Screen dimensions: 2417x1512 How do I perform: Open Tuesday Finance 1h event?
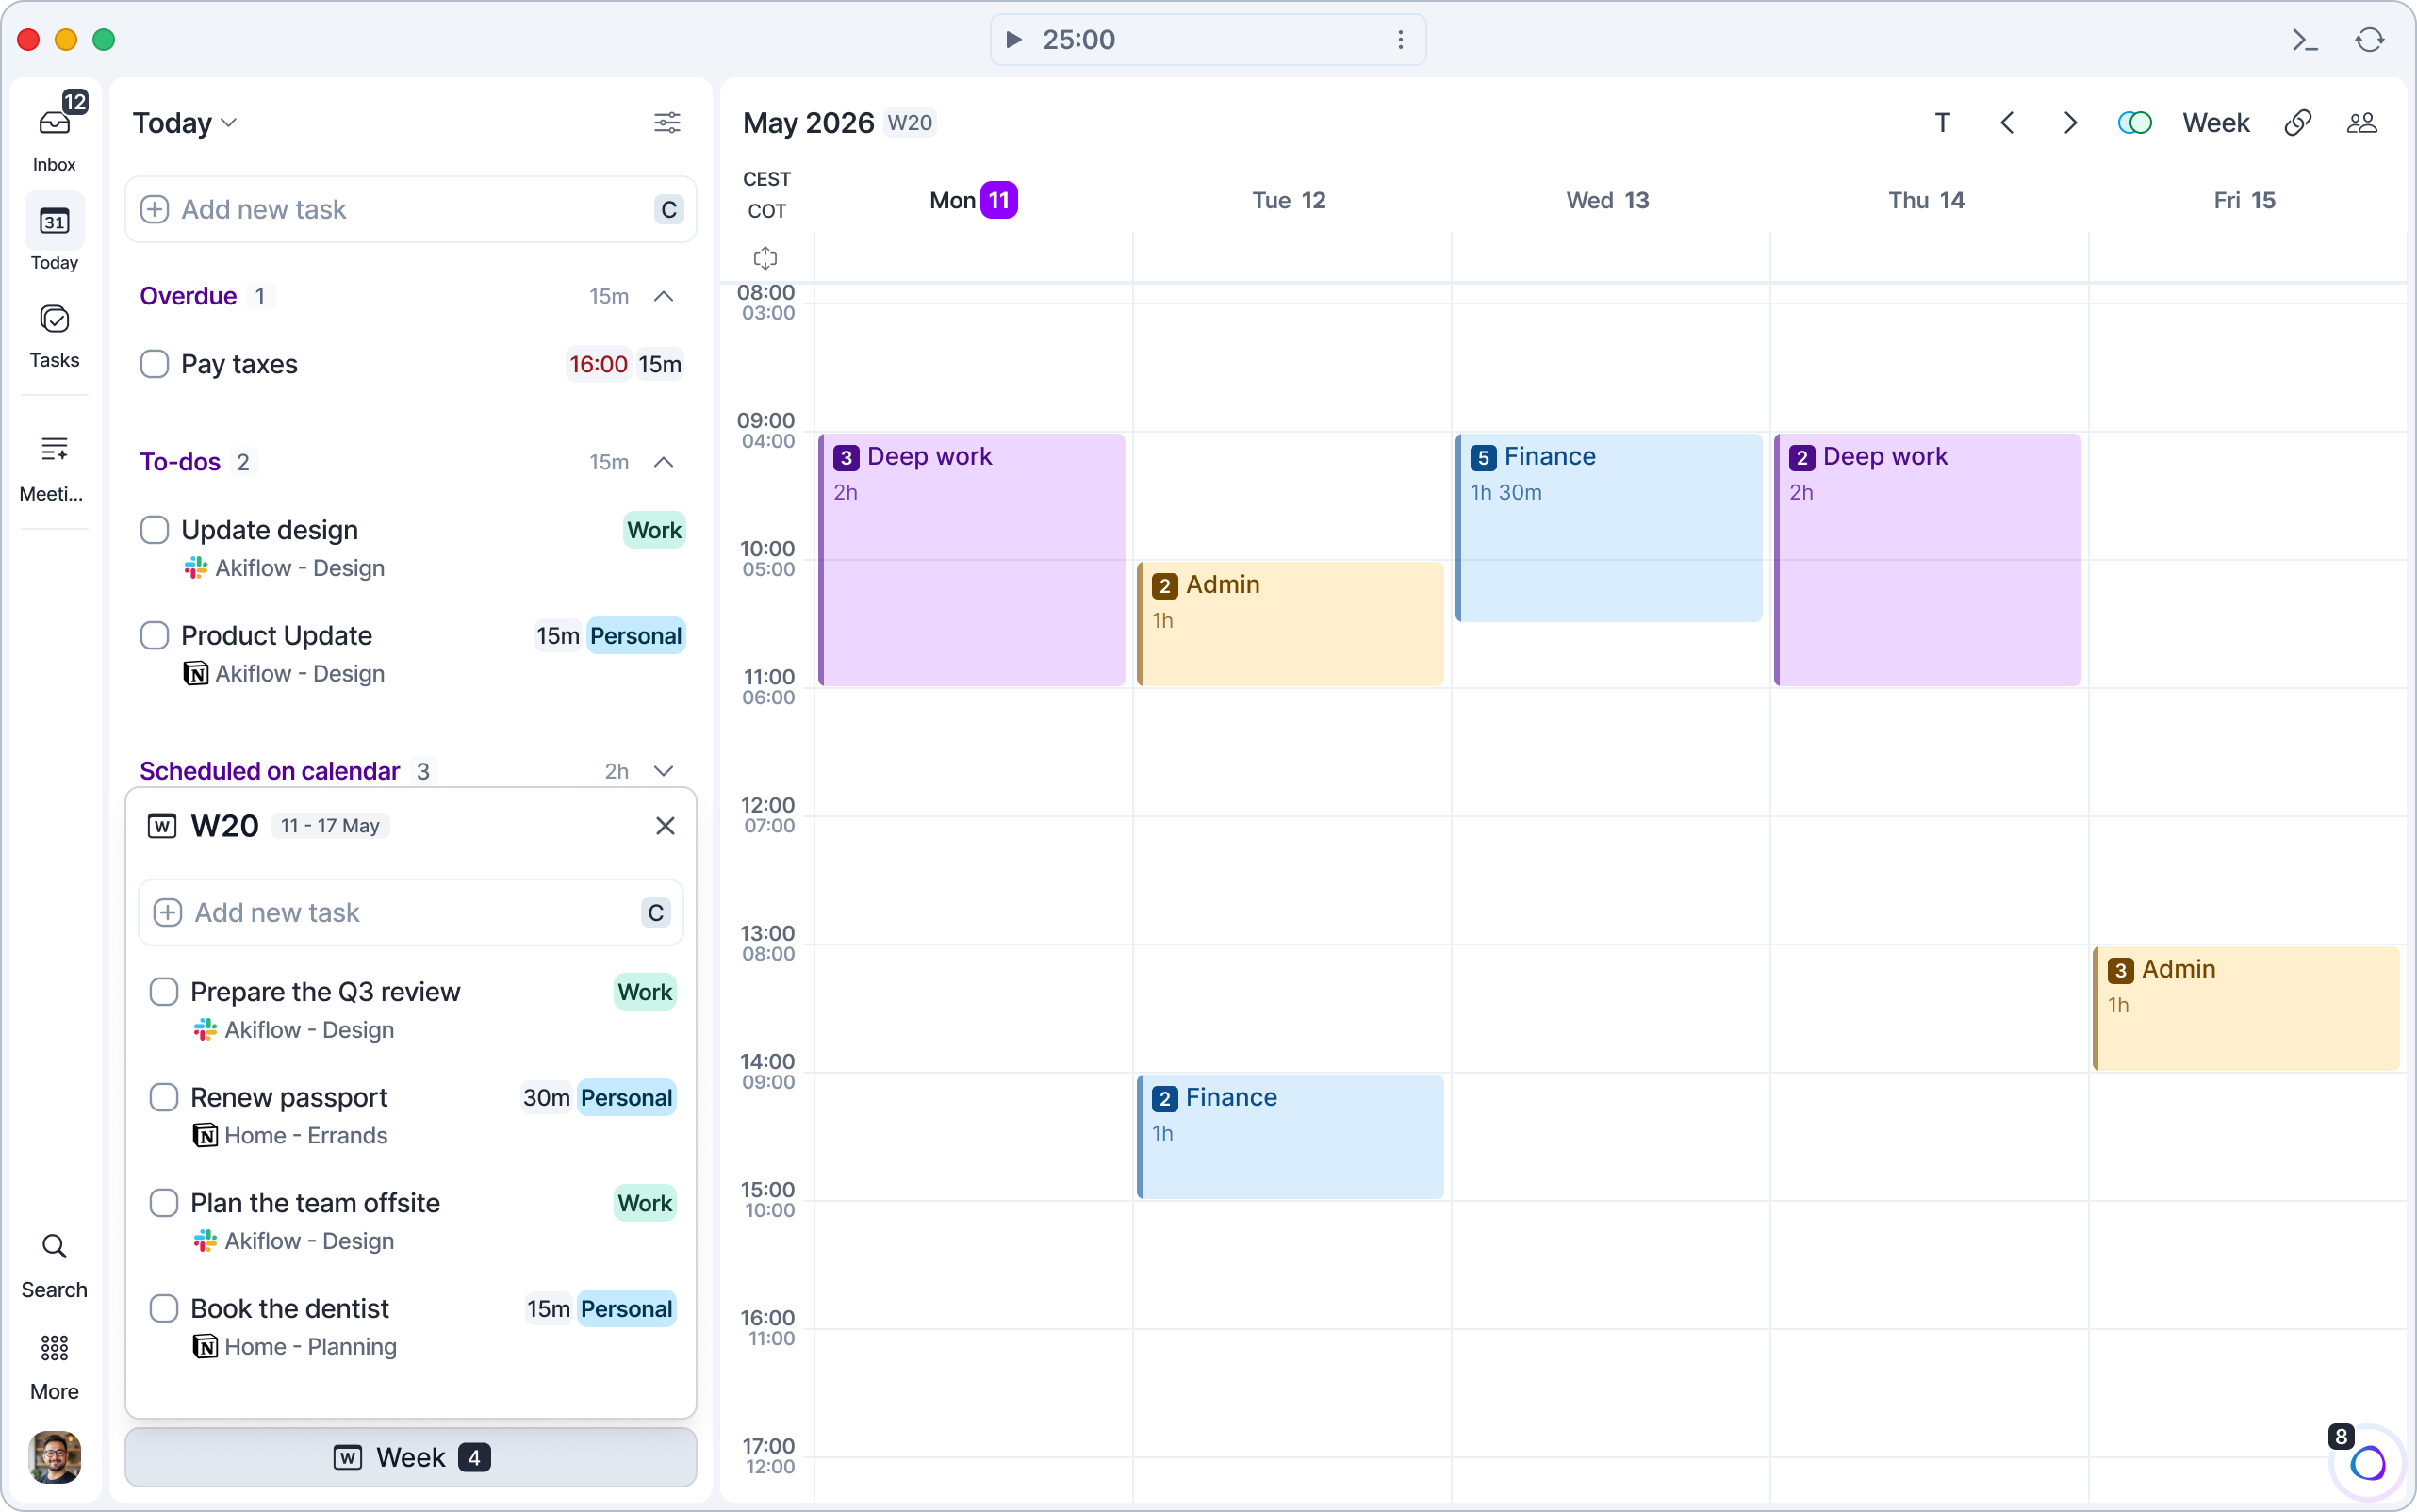(x=1290, y=1136)
